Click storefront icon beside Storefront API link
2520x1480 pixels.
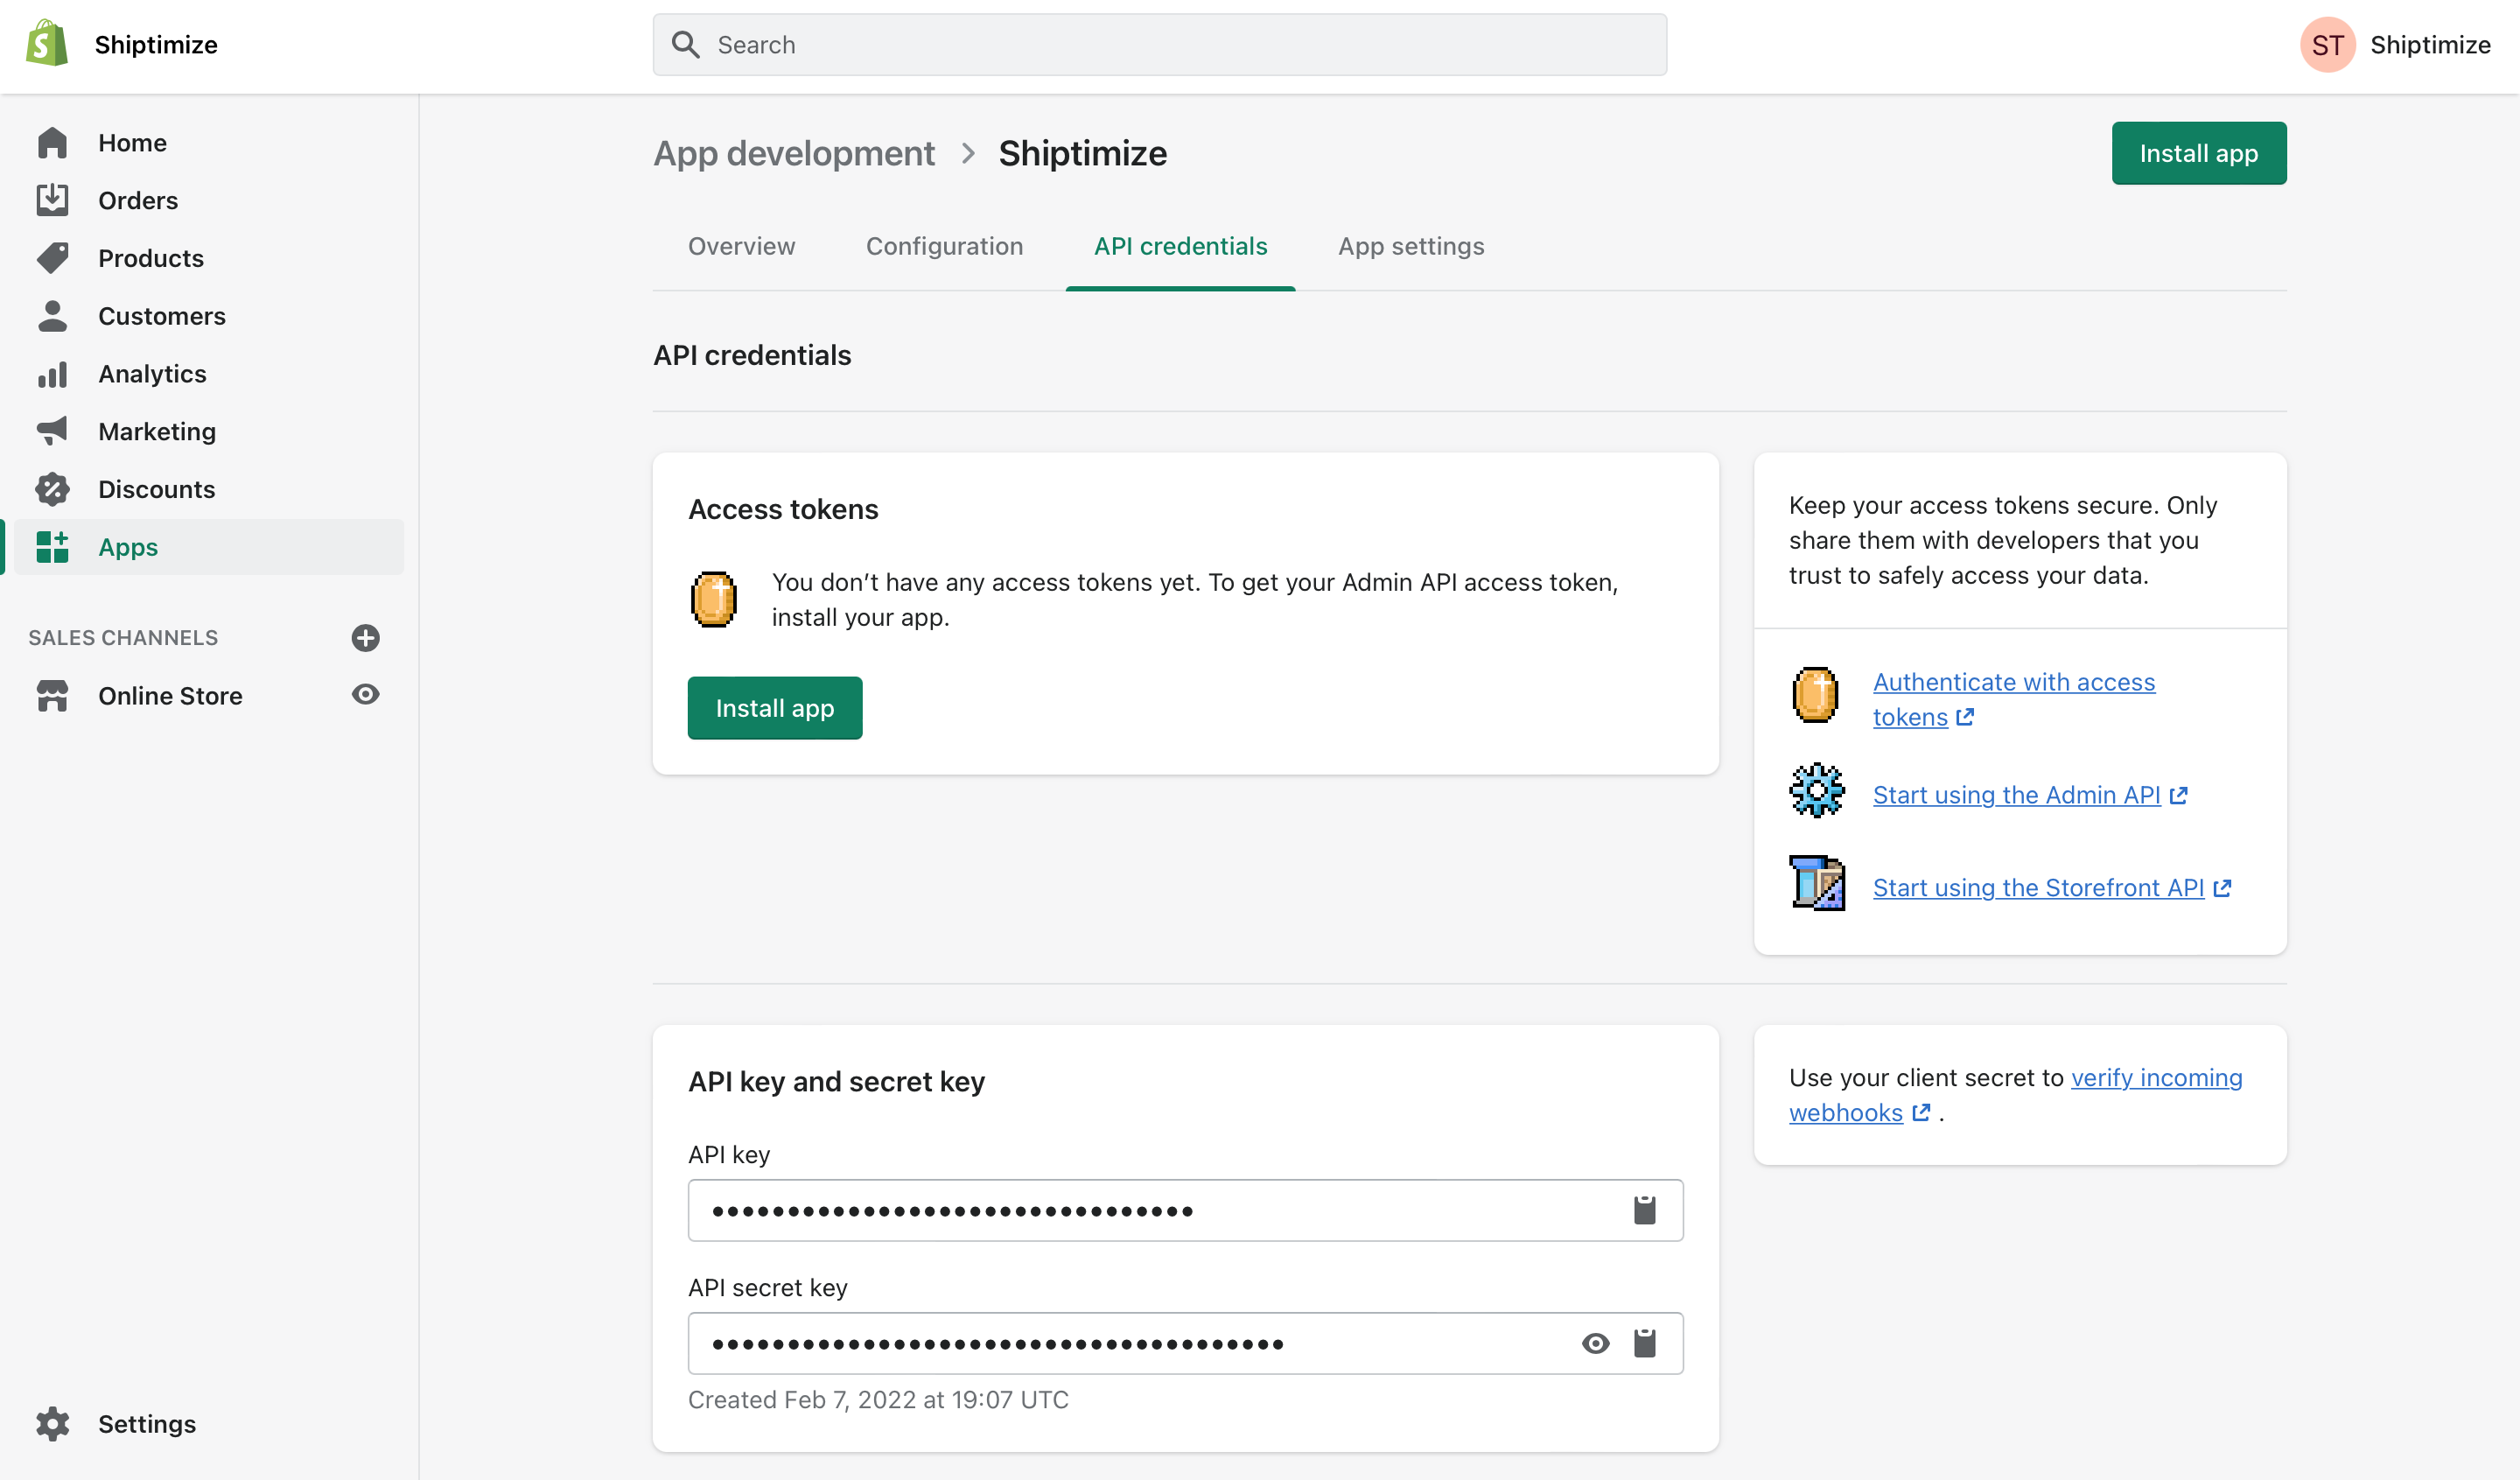tap(1817, 884)
